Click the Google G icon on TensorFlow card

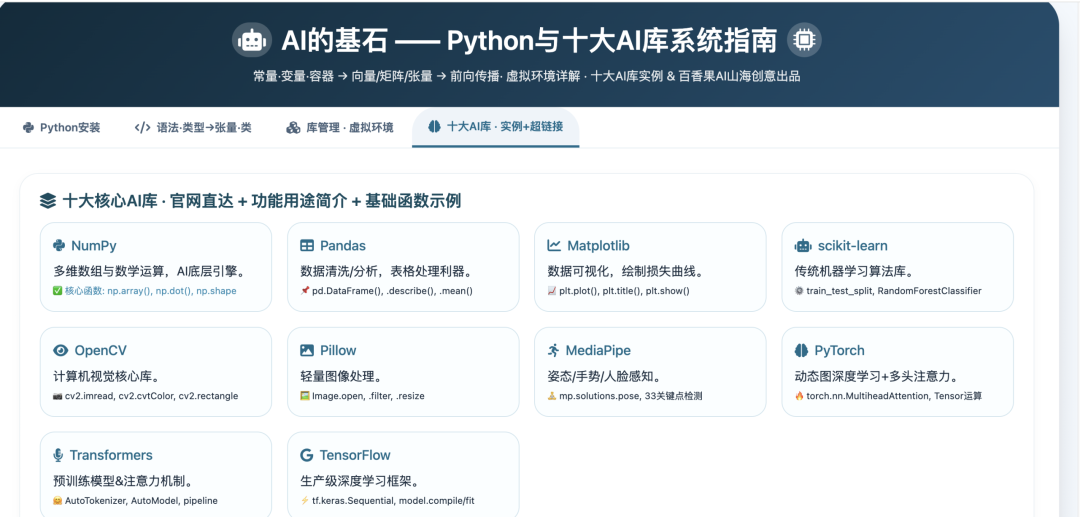click(x=307, y=455)
